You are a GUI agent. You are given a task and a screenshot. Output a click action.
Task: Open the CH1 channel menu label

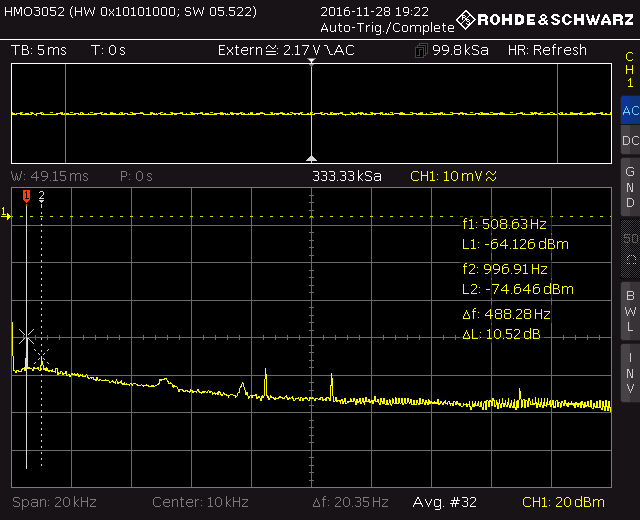629,70
